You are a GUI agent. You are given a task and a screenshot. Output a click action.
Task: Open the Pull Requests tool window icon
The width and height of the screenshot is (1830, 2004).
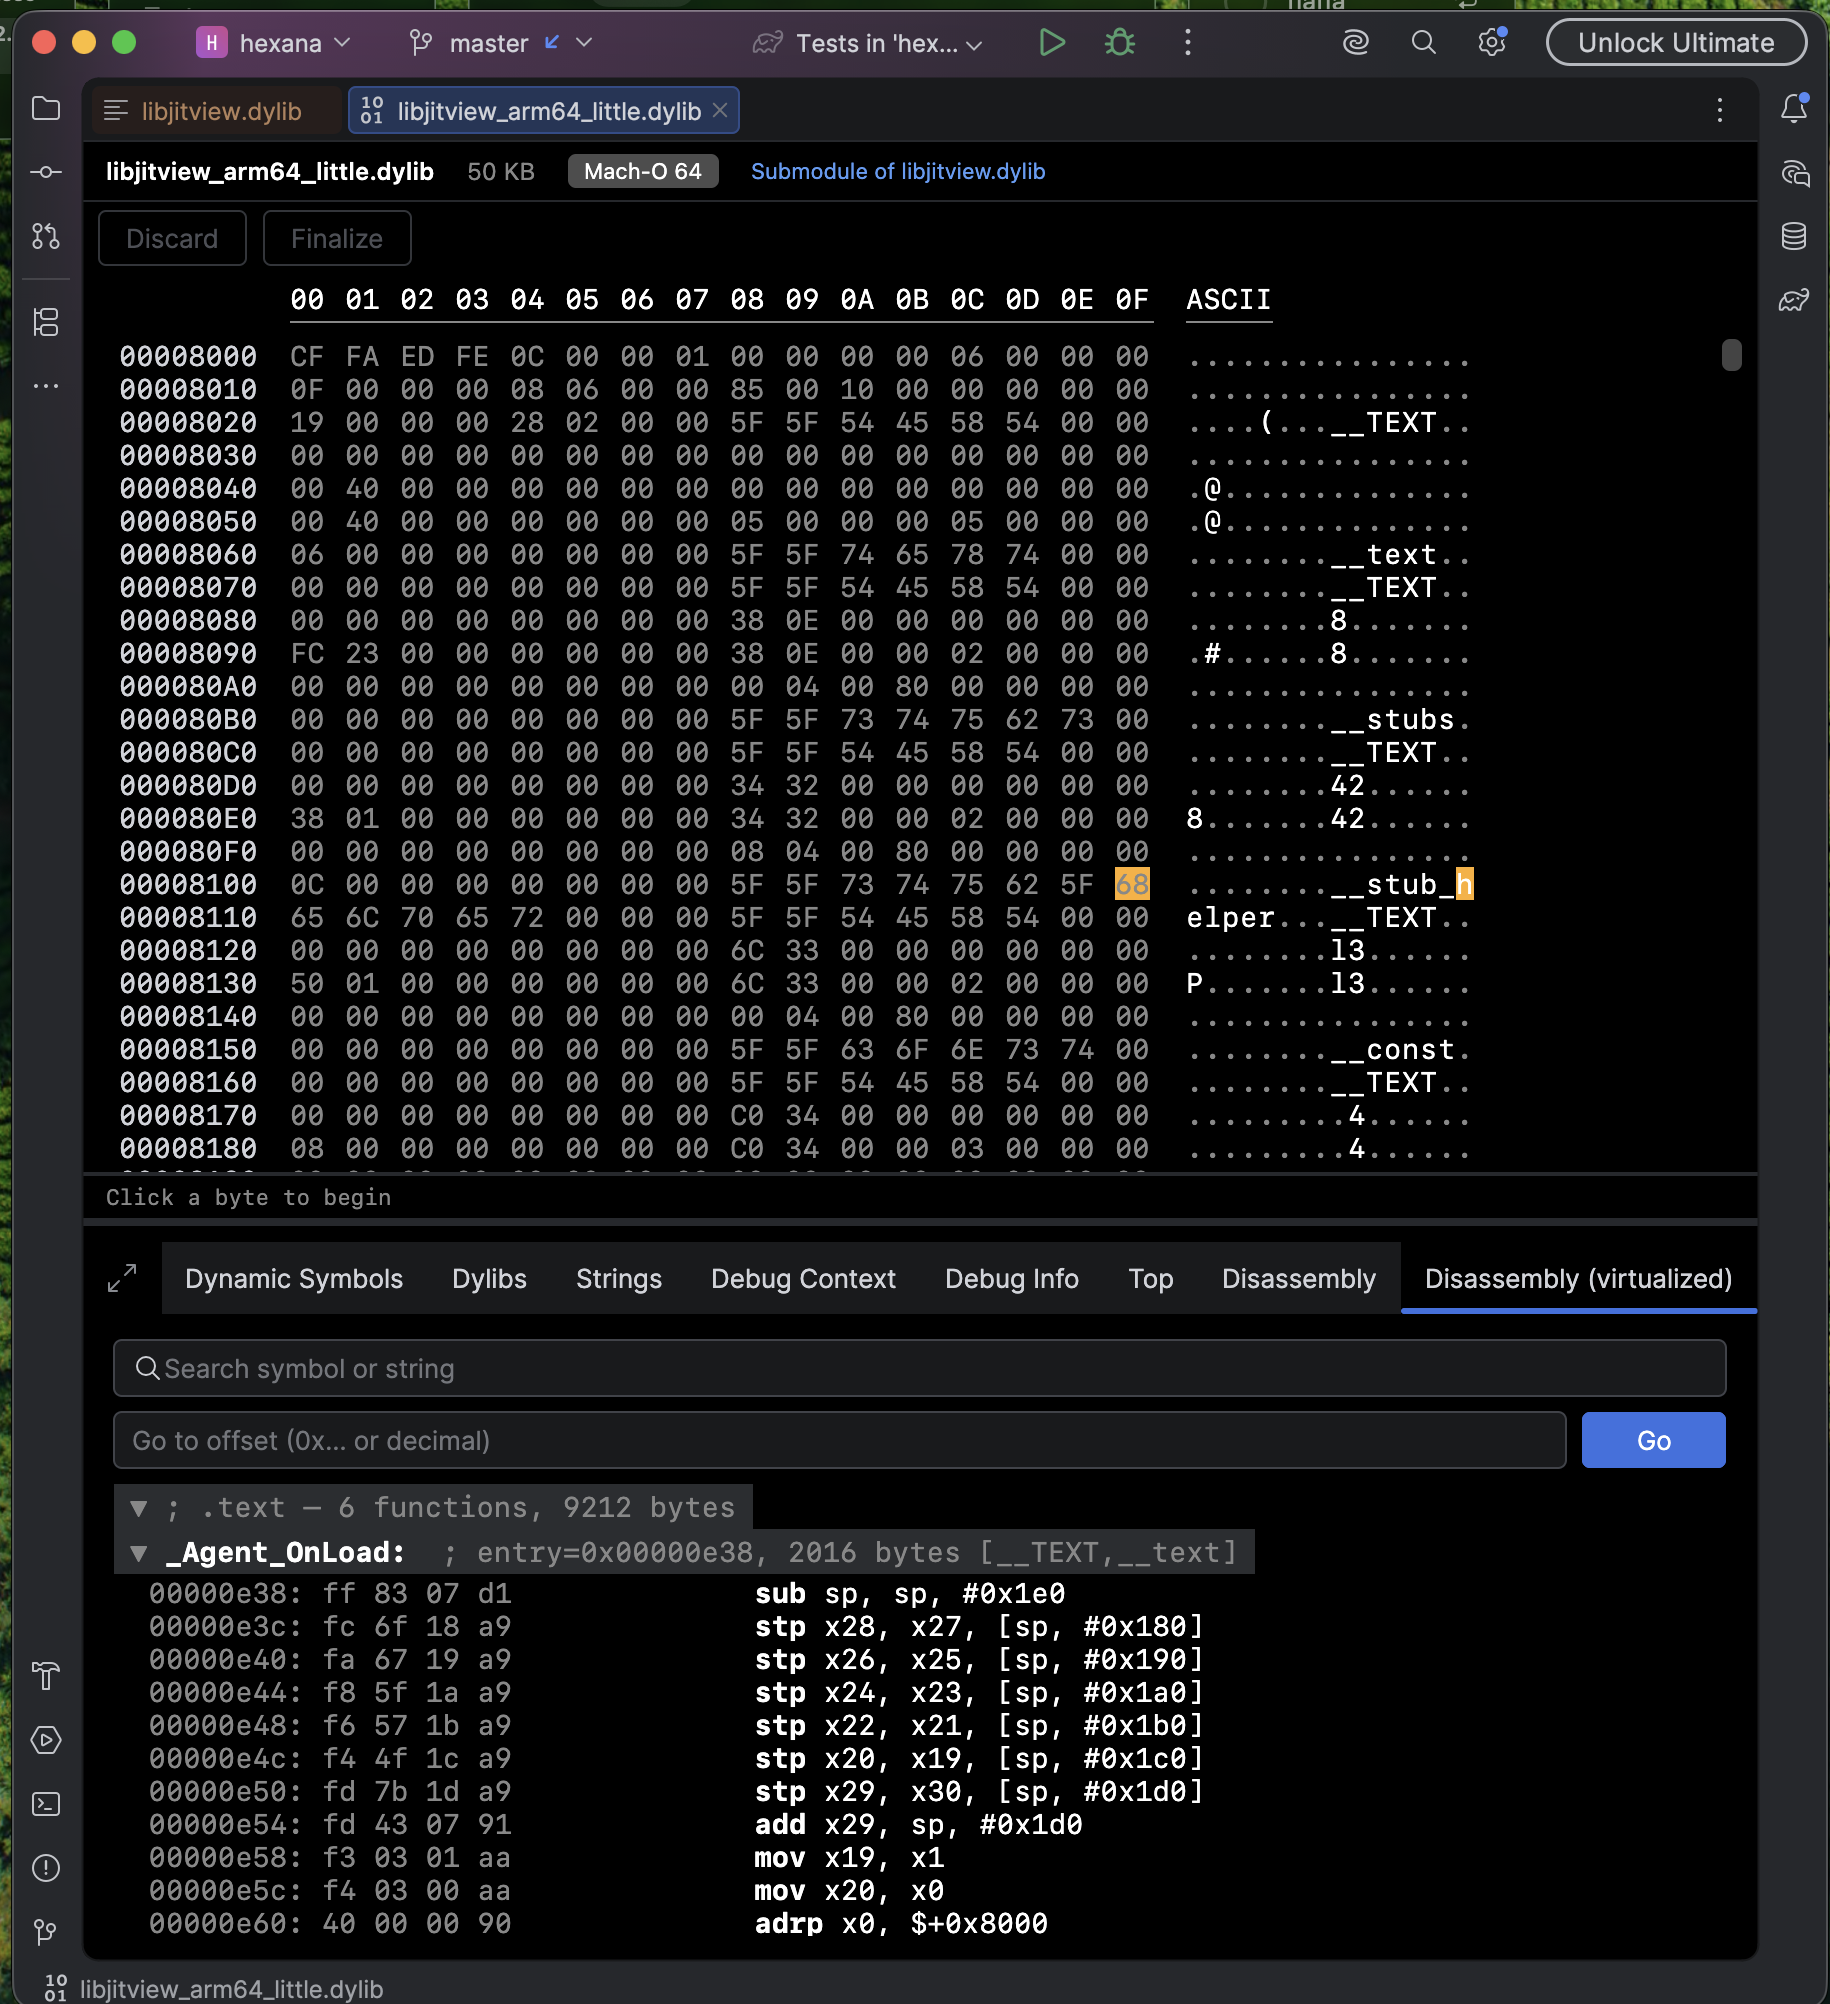click(x=46, y=236)
